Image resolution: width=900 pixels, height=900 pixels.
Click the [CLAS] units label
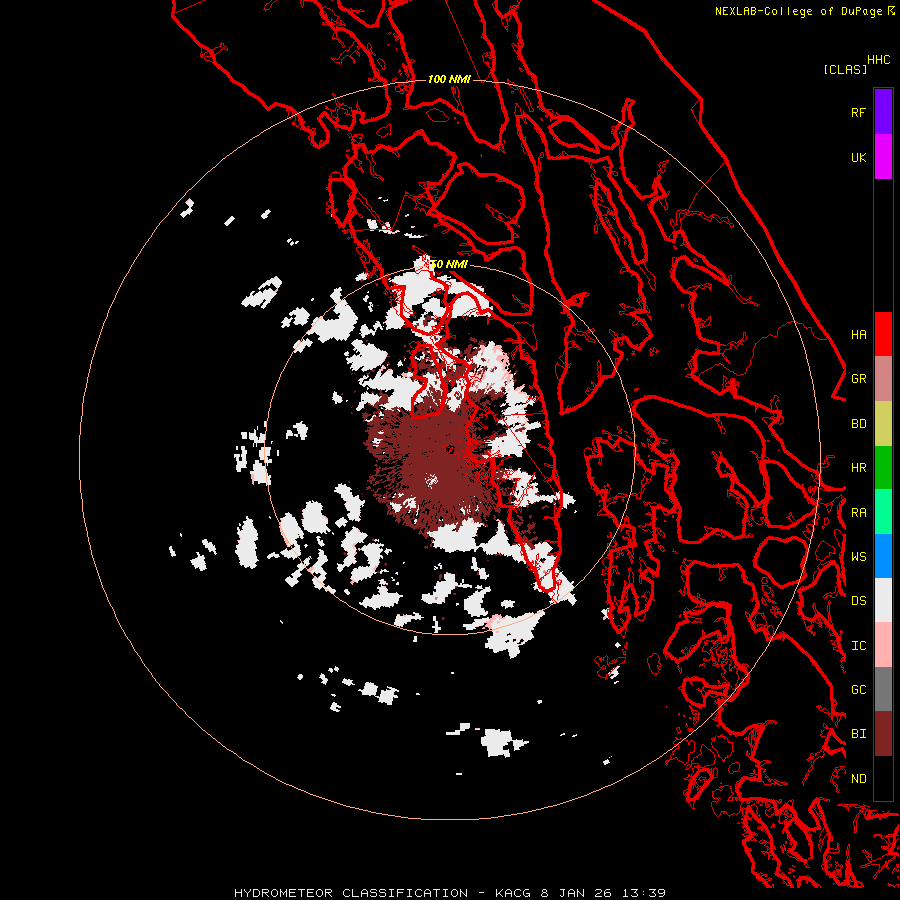845,69
